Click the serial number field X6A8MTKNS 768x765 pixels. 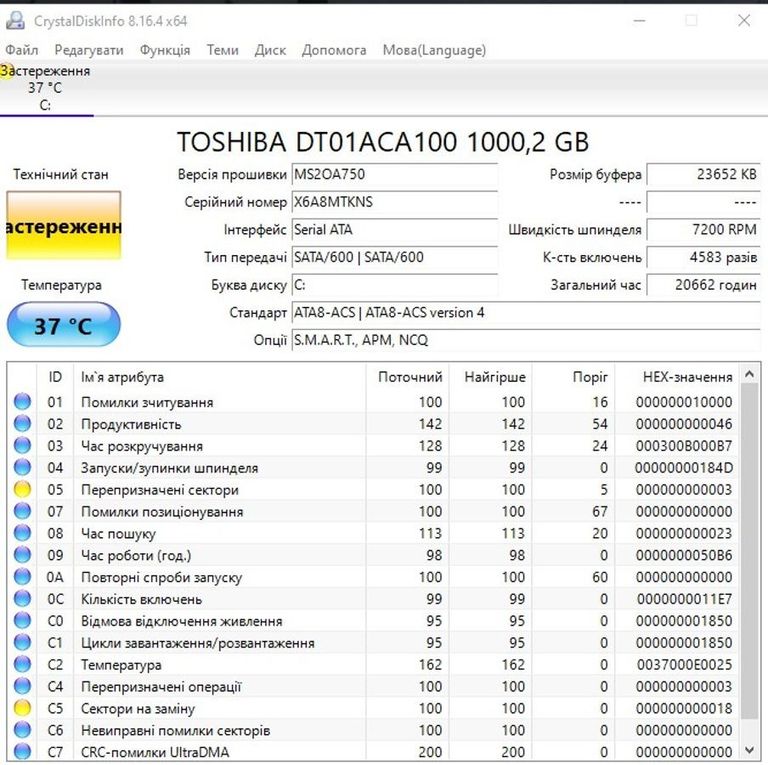coord(395,202)
